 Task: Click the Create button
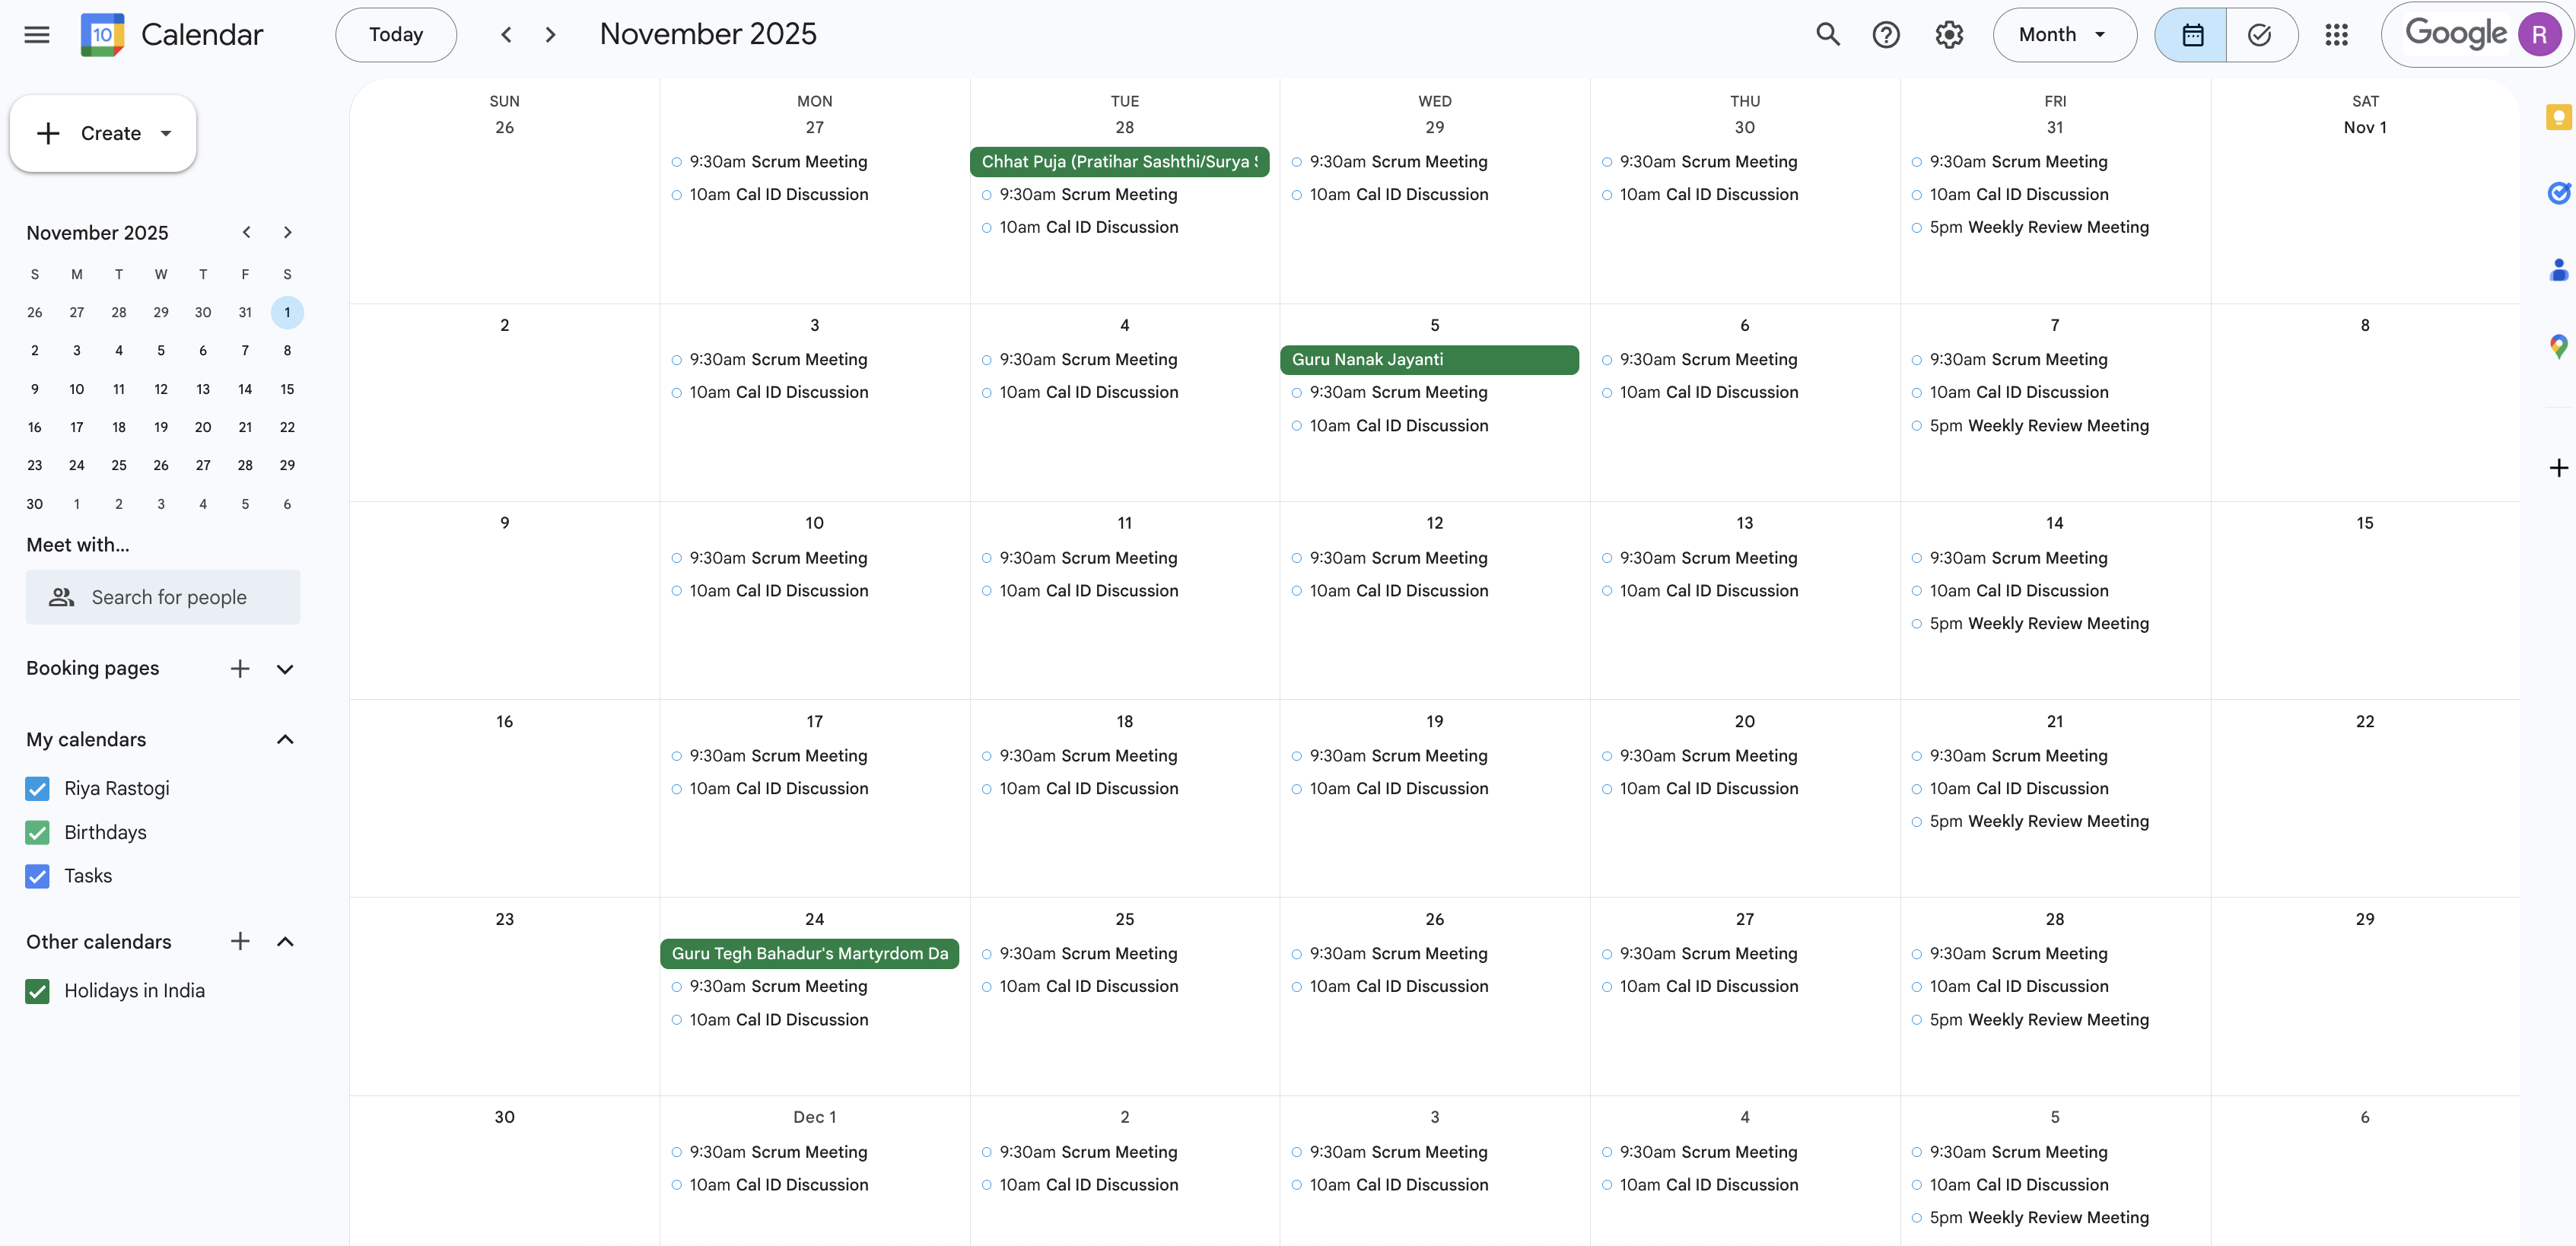tap(101, 133)
